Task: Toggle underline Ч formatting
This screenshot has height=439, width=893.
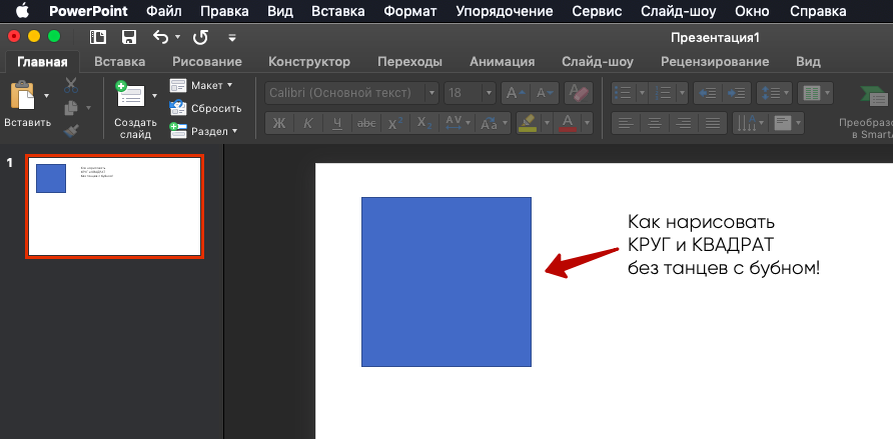Action: [338, 123]
